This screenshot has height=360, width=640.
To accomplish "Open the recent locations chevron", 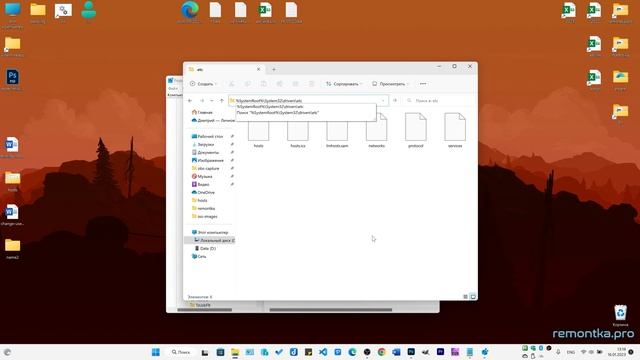I will pyautogui.click(x=211, y=100).
